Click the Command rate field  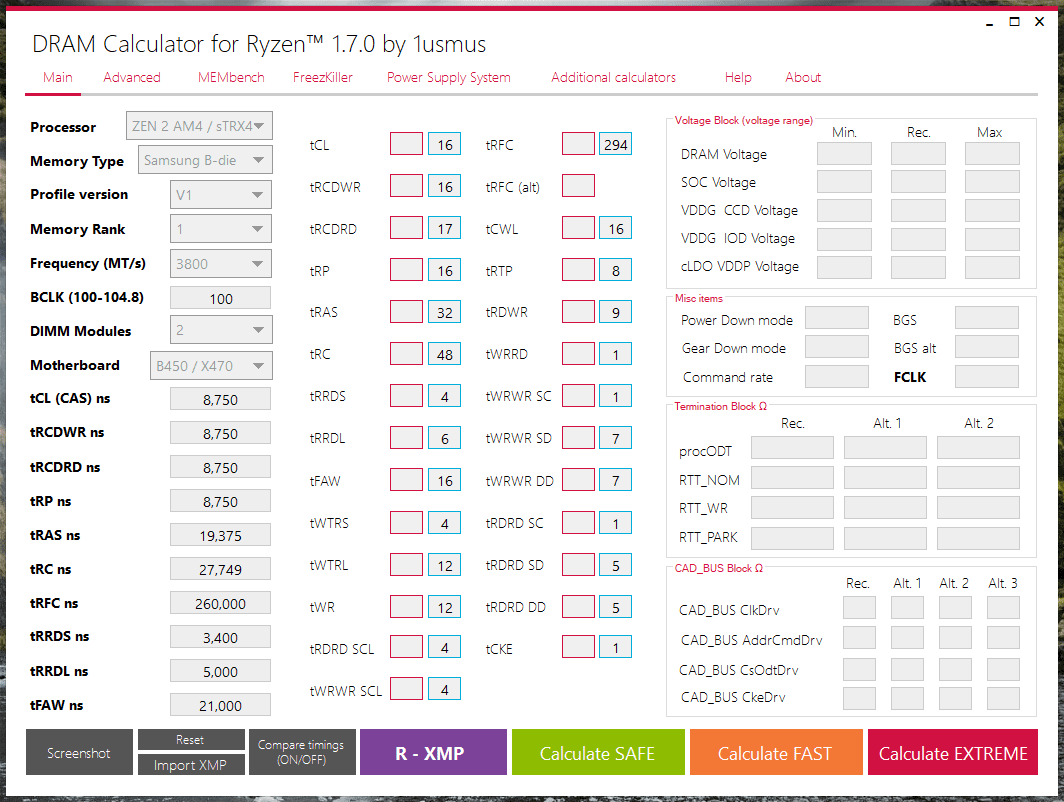837,377
